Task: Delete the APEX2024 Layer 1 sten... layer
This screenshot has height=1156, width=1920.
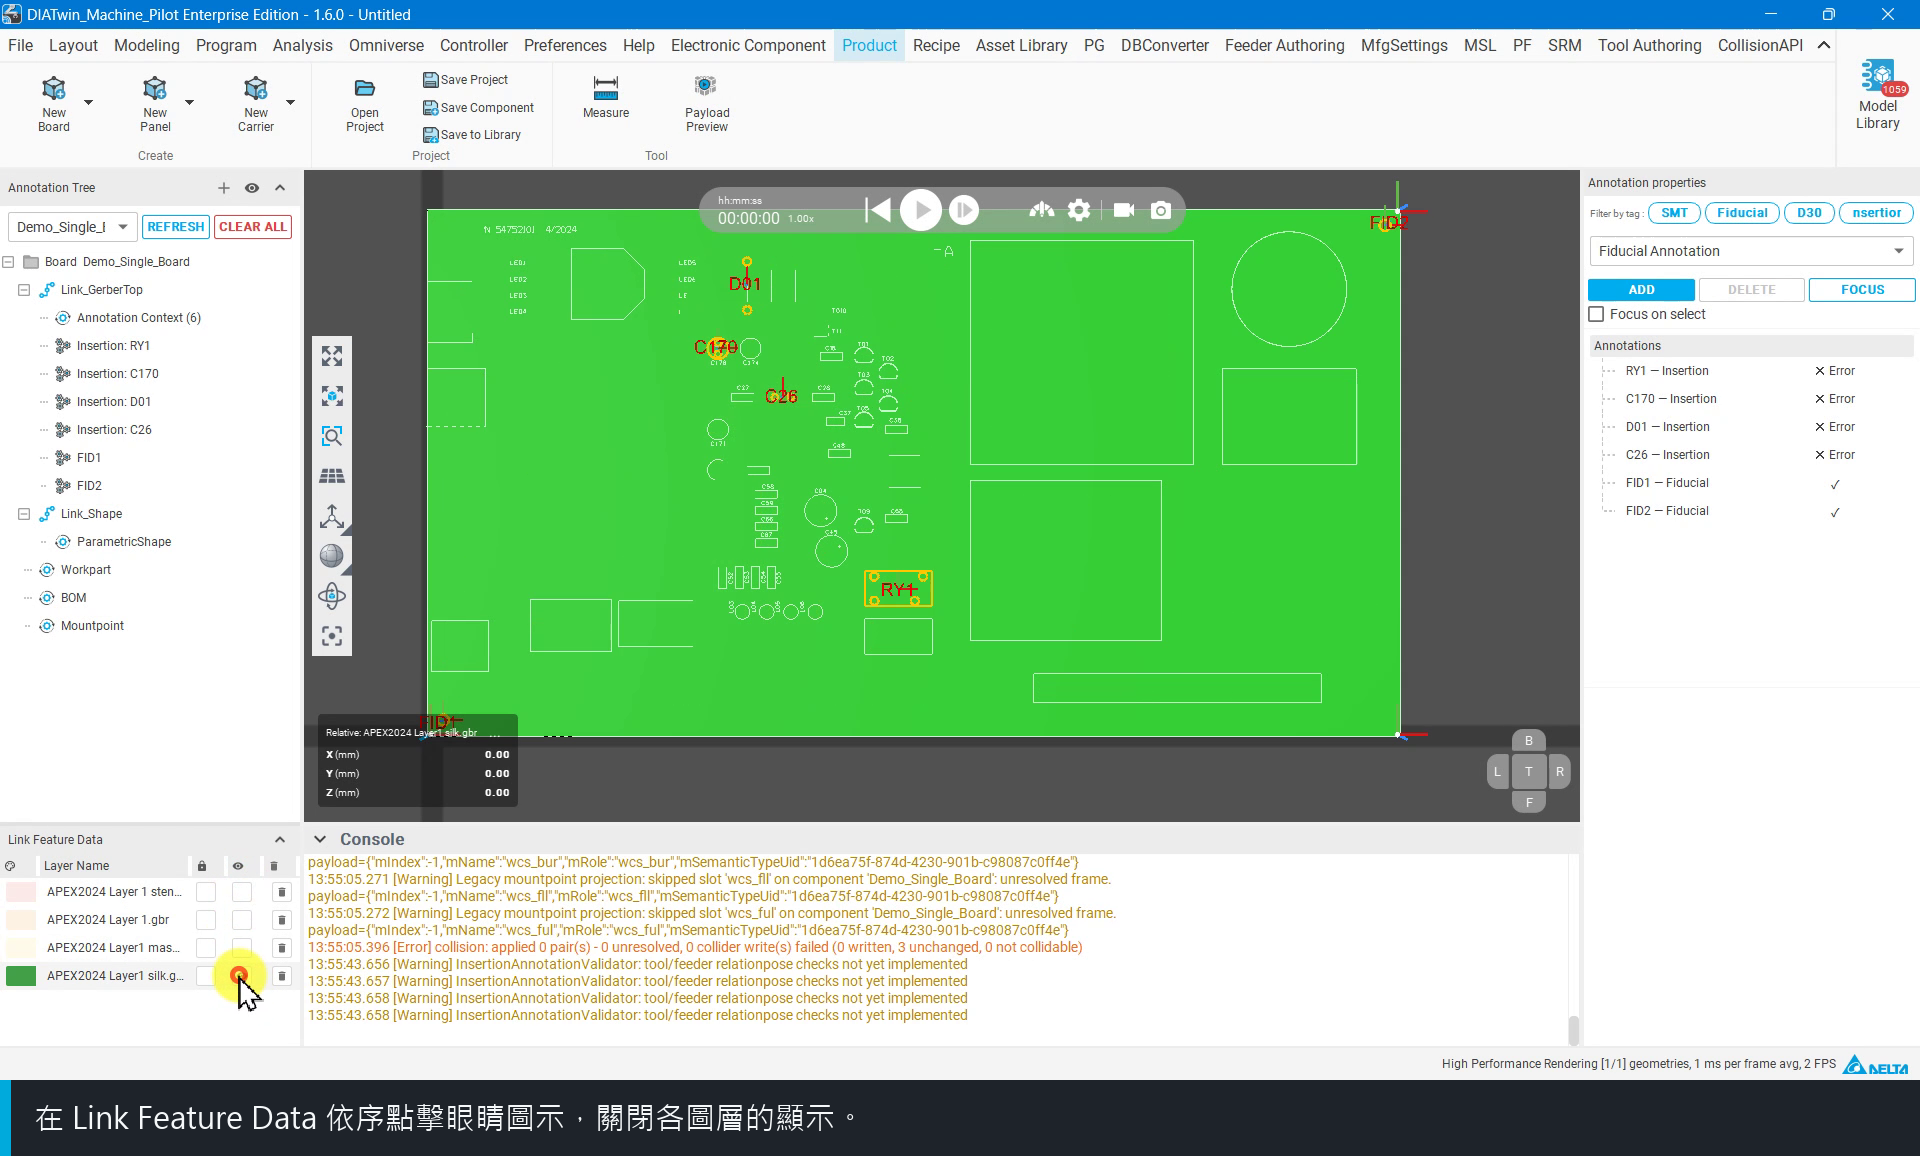Action: click(x=282, y=892)
